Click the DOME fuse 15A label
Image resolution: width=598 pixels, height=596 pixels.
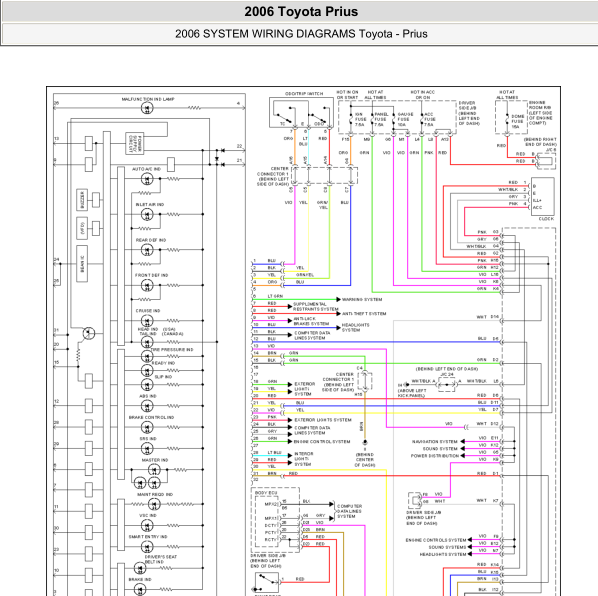pos(517,121)
